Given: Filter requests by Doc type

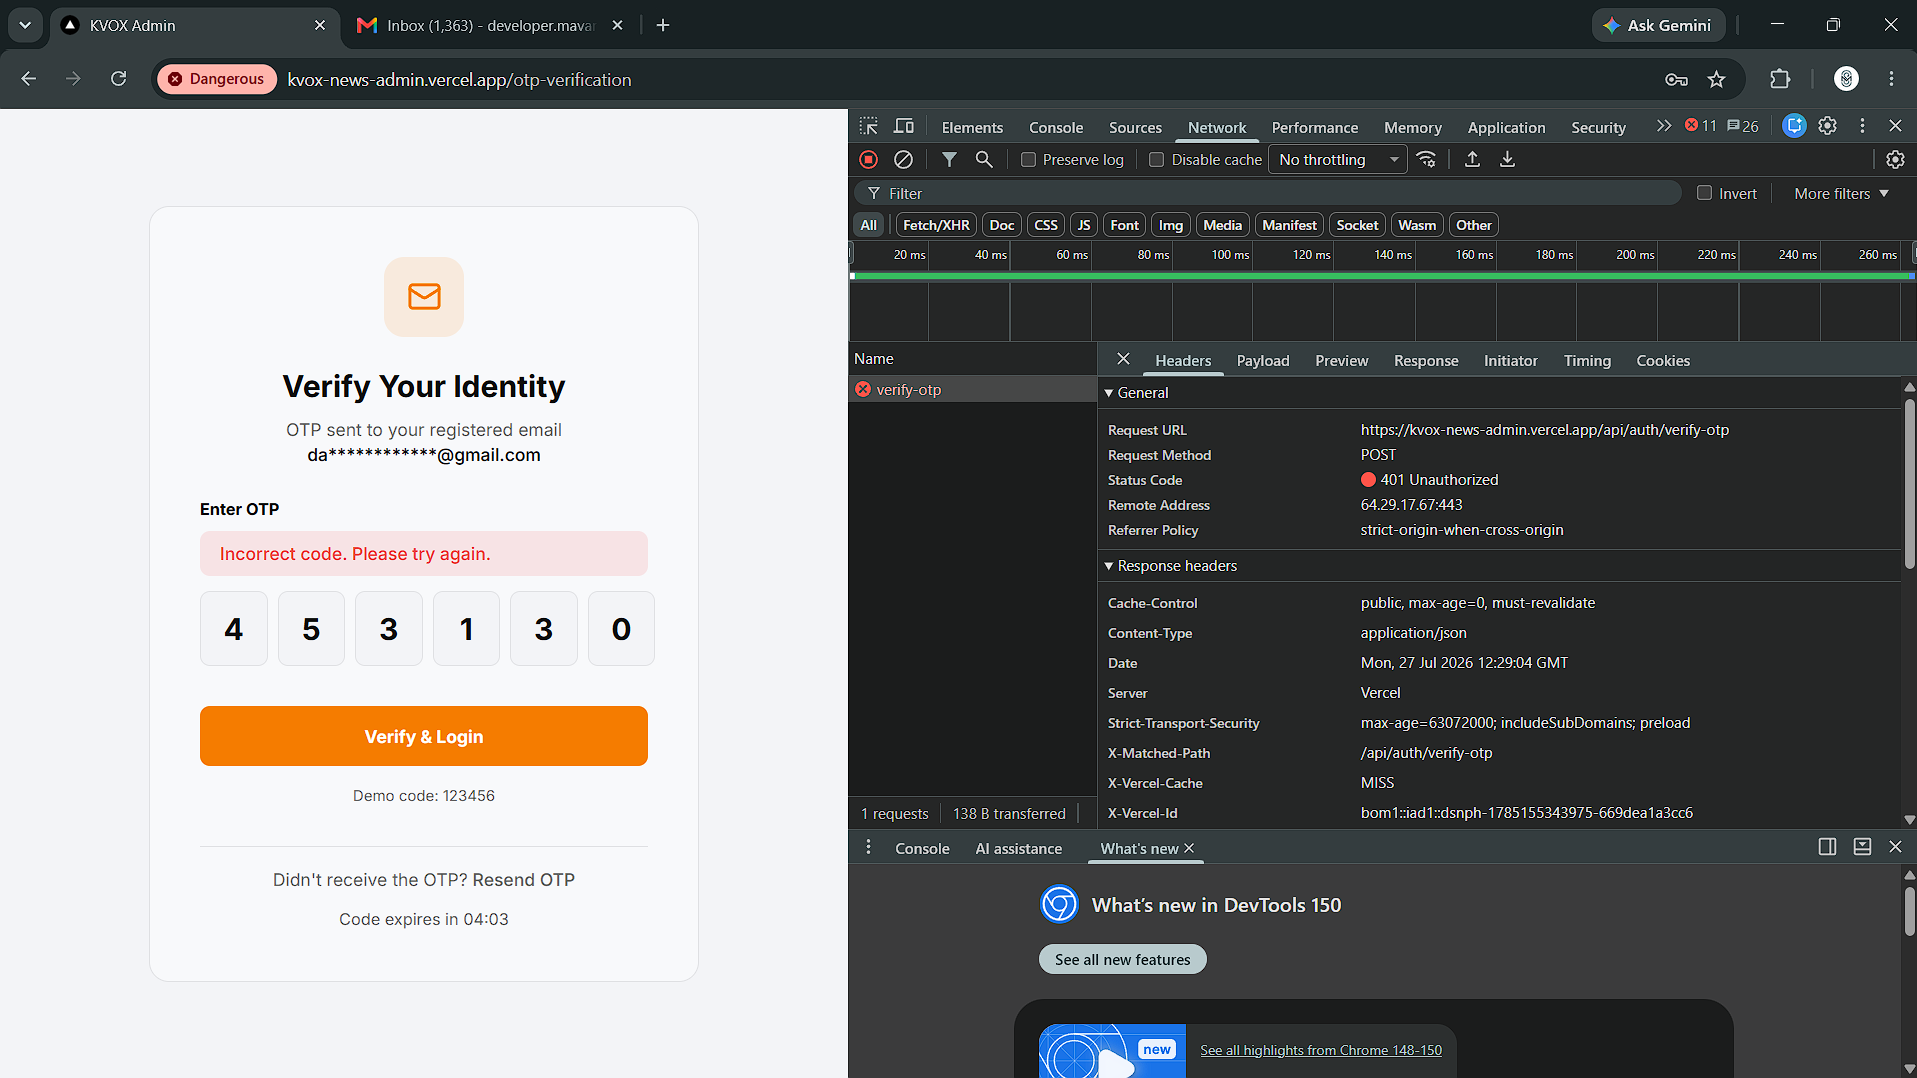Looking at the screenshot, I should pos(1002,225).
